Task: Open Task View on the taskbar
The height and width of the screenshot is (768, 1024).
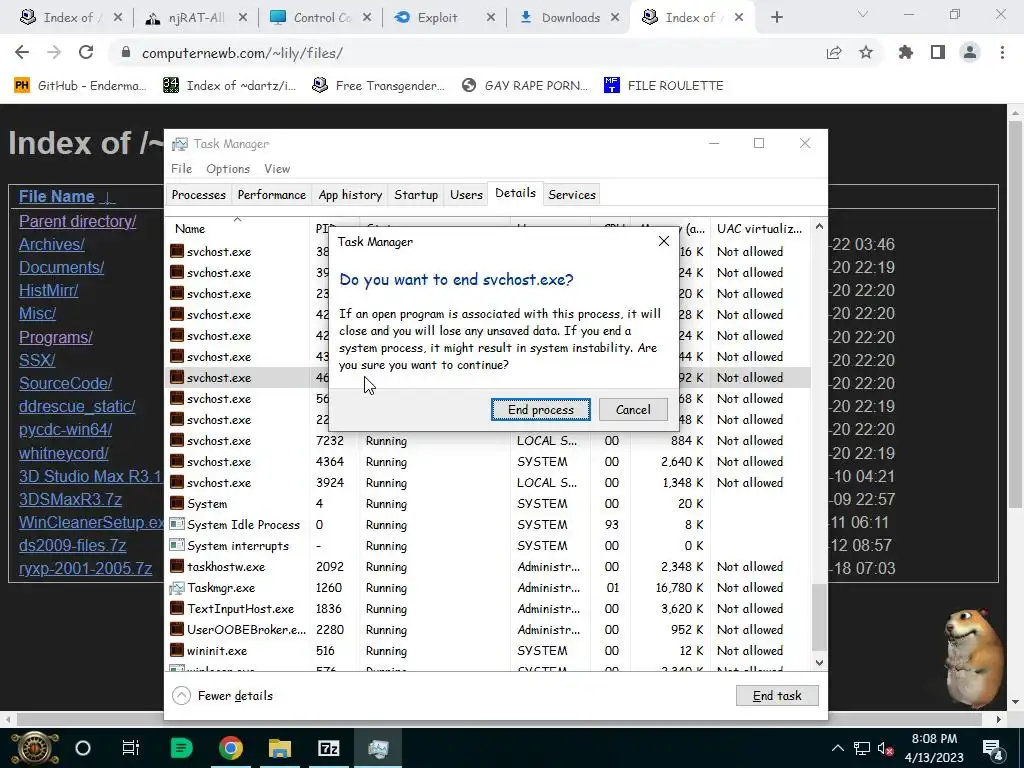Action: point(131,748)
